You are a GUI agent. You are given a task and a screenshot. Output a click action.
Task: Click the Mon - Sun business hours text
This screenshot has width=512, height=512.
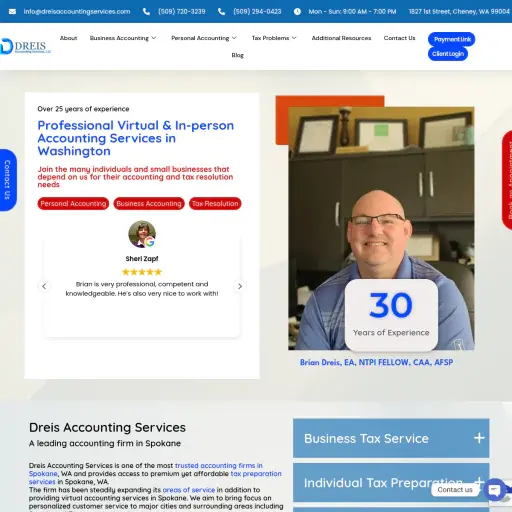352,12
